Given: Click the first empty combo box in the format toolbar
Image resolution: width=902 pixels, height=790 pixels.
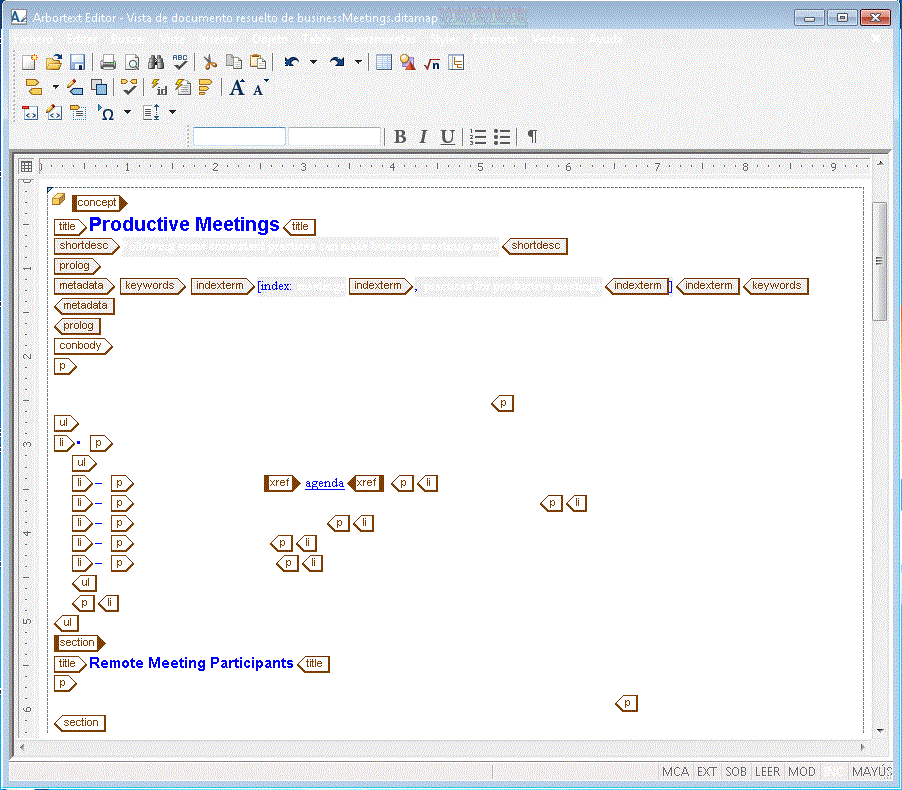Looking at the screenshot, I should coord(239,137).
